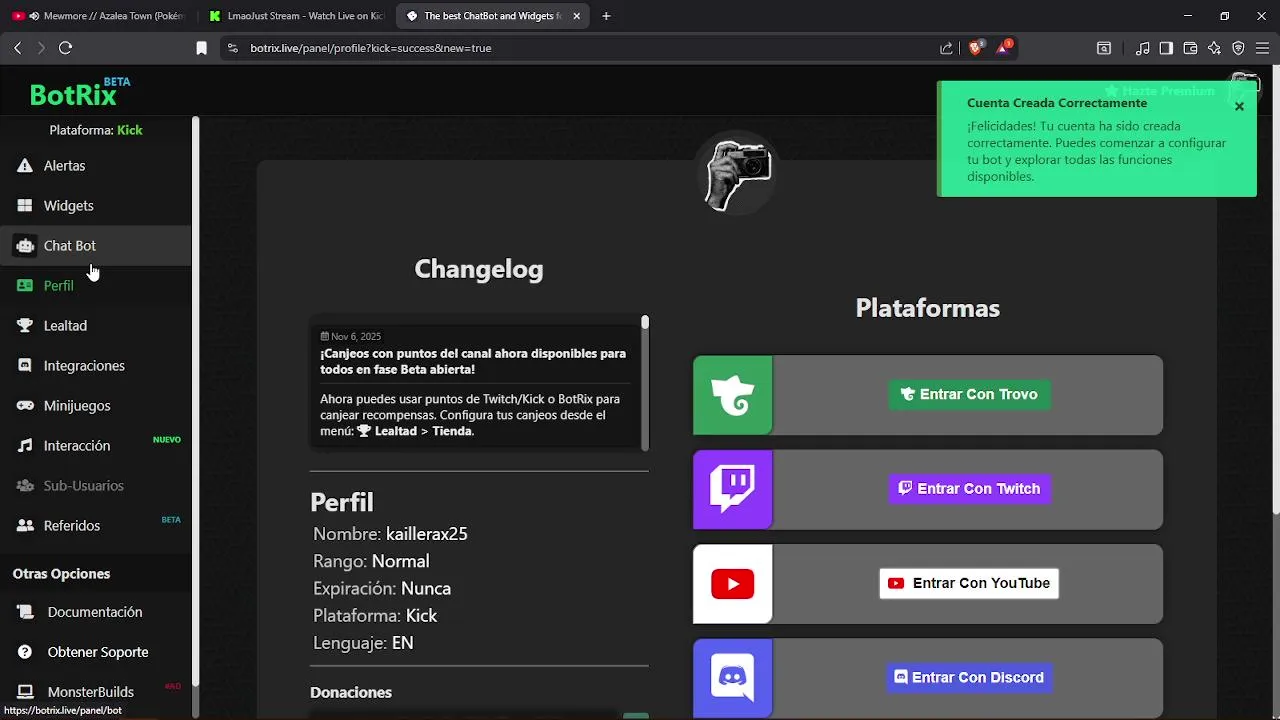
Task: Click the Donaciones heading
Action: pos(351,692)
